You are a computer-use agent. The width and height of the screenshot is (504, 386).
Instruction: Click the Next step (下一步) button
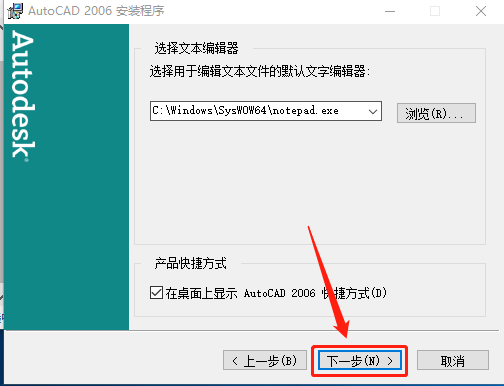359,360
